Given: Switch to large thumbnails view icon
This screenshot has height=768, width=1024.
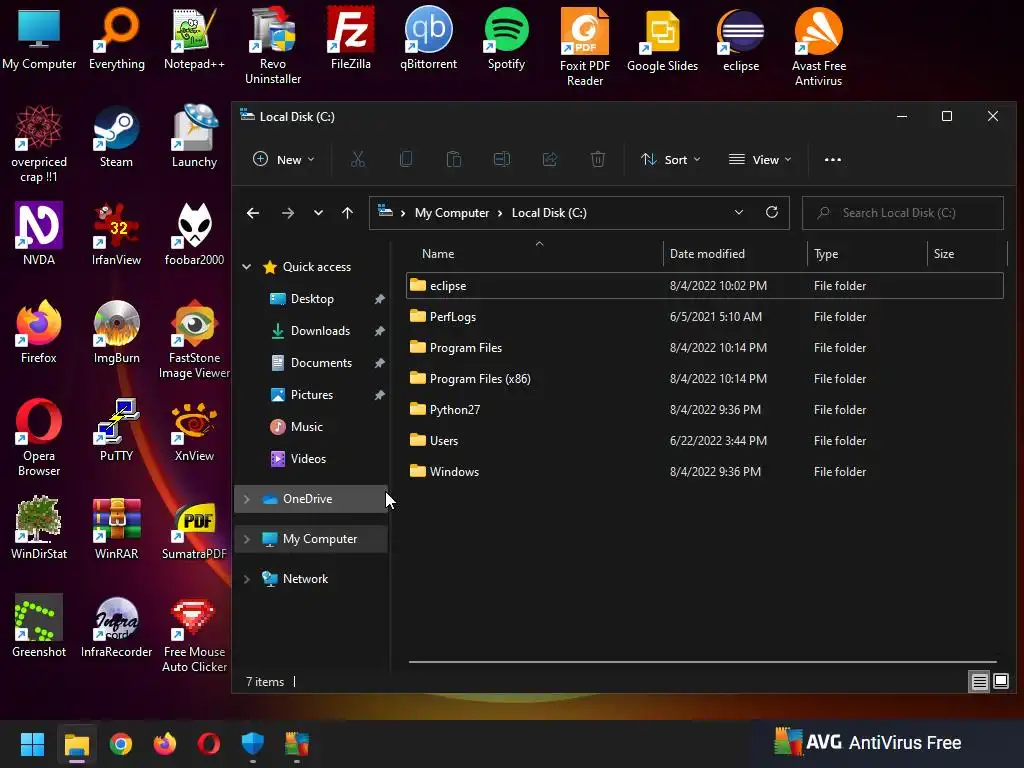Looking at the screenshot, I should click(x=1000, y=682).
